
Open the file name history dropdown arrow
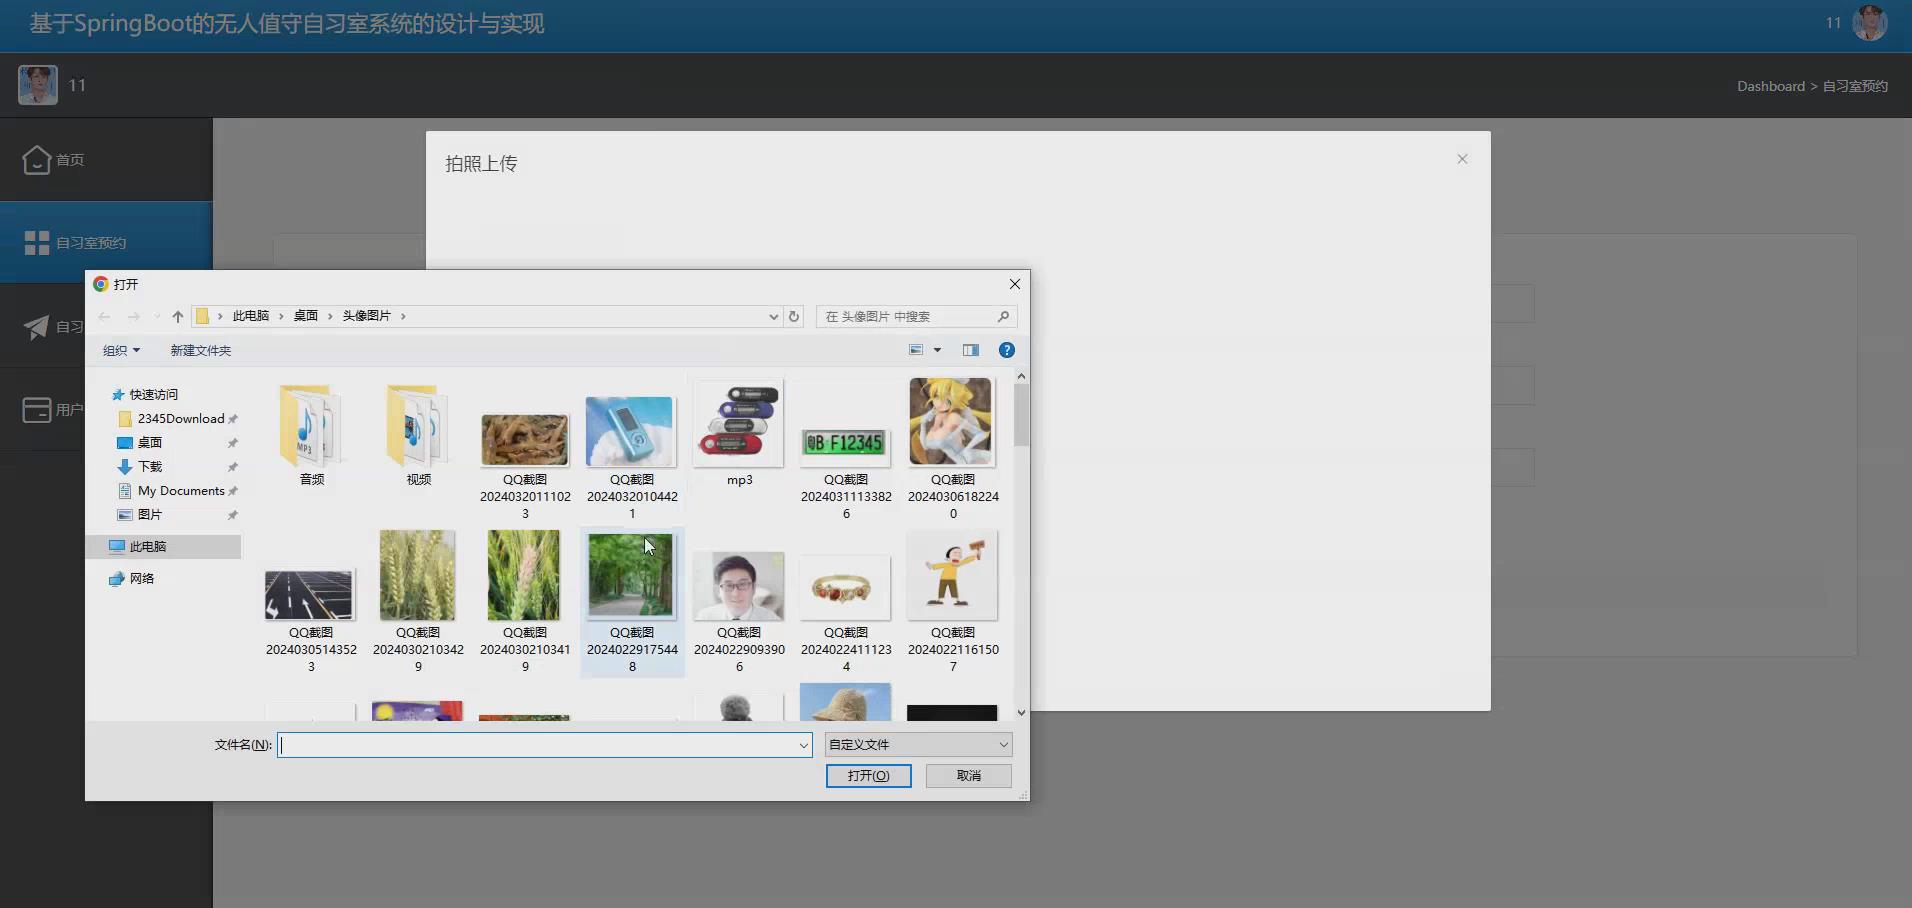[804, 745]
